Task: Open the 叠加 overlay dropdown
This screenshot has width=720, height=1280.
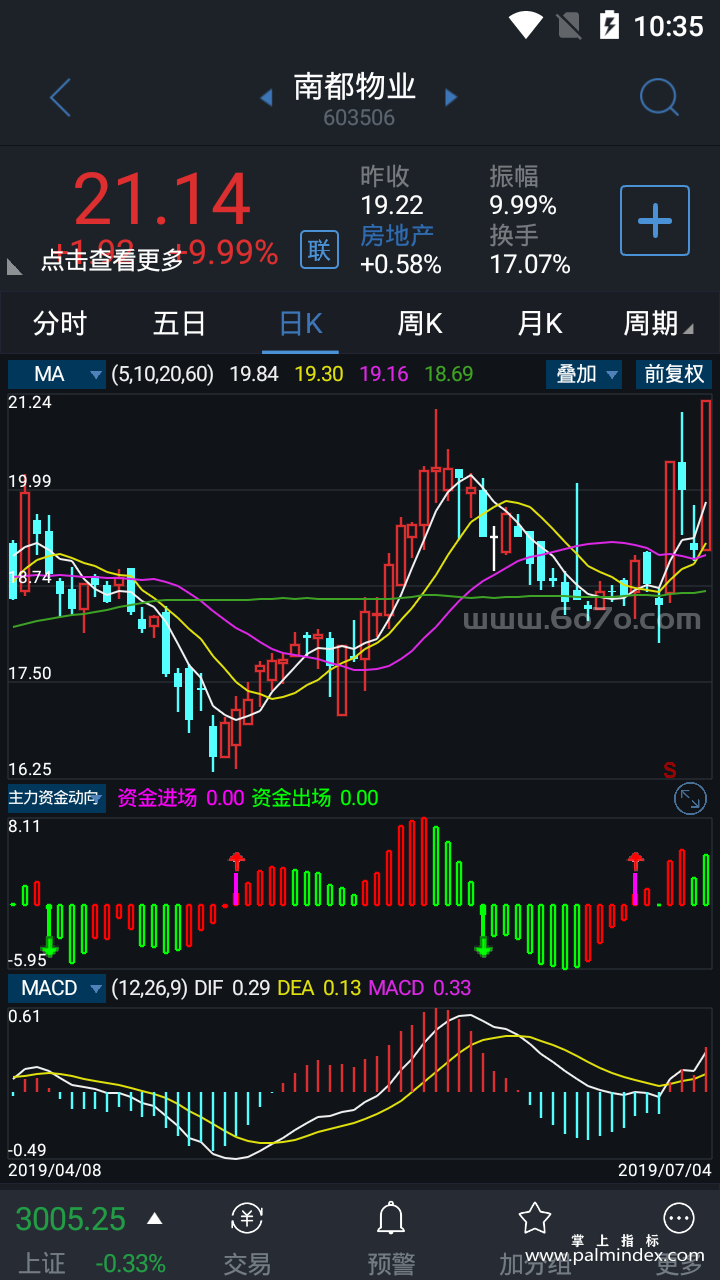Action: (x=584, y=374)
